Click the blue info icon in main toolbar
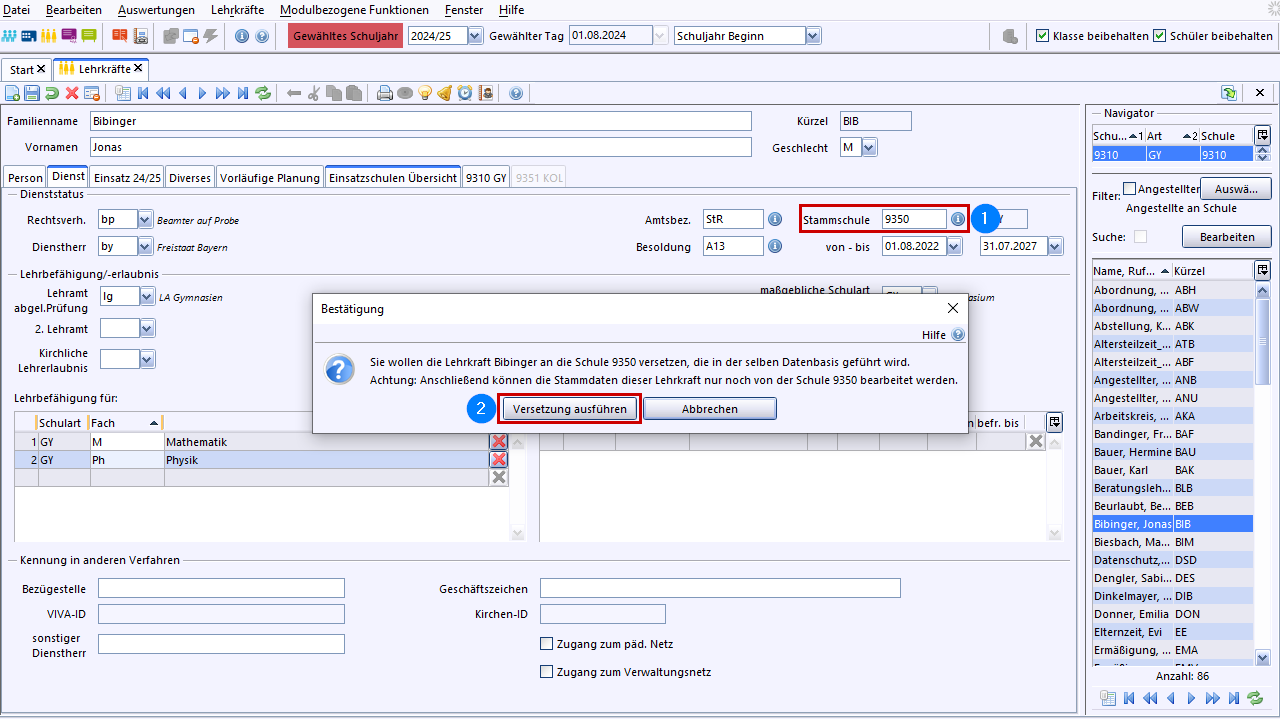The image size is (1280, 720). 242,36
